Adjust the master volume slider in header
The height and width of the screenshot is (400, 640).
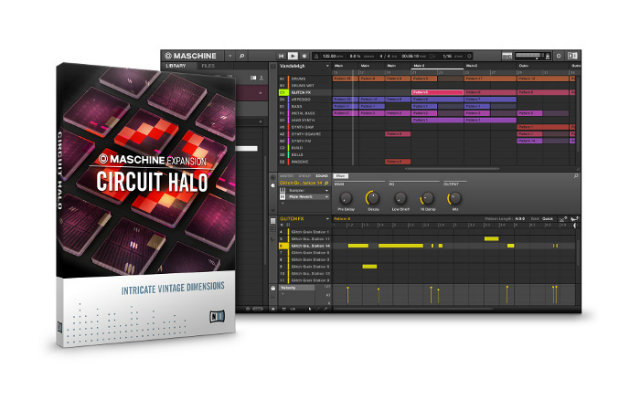529,56
